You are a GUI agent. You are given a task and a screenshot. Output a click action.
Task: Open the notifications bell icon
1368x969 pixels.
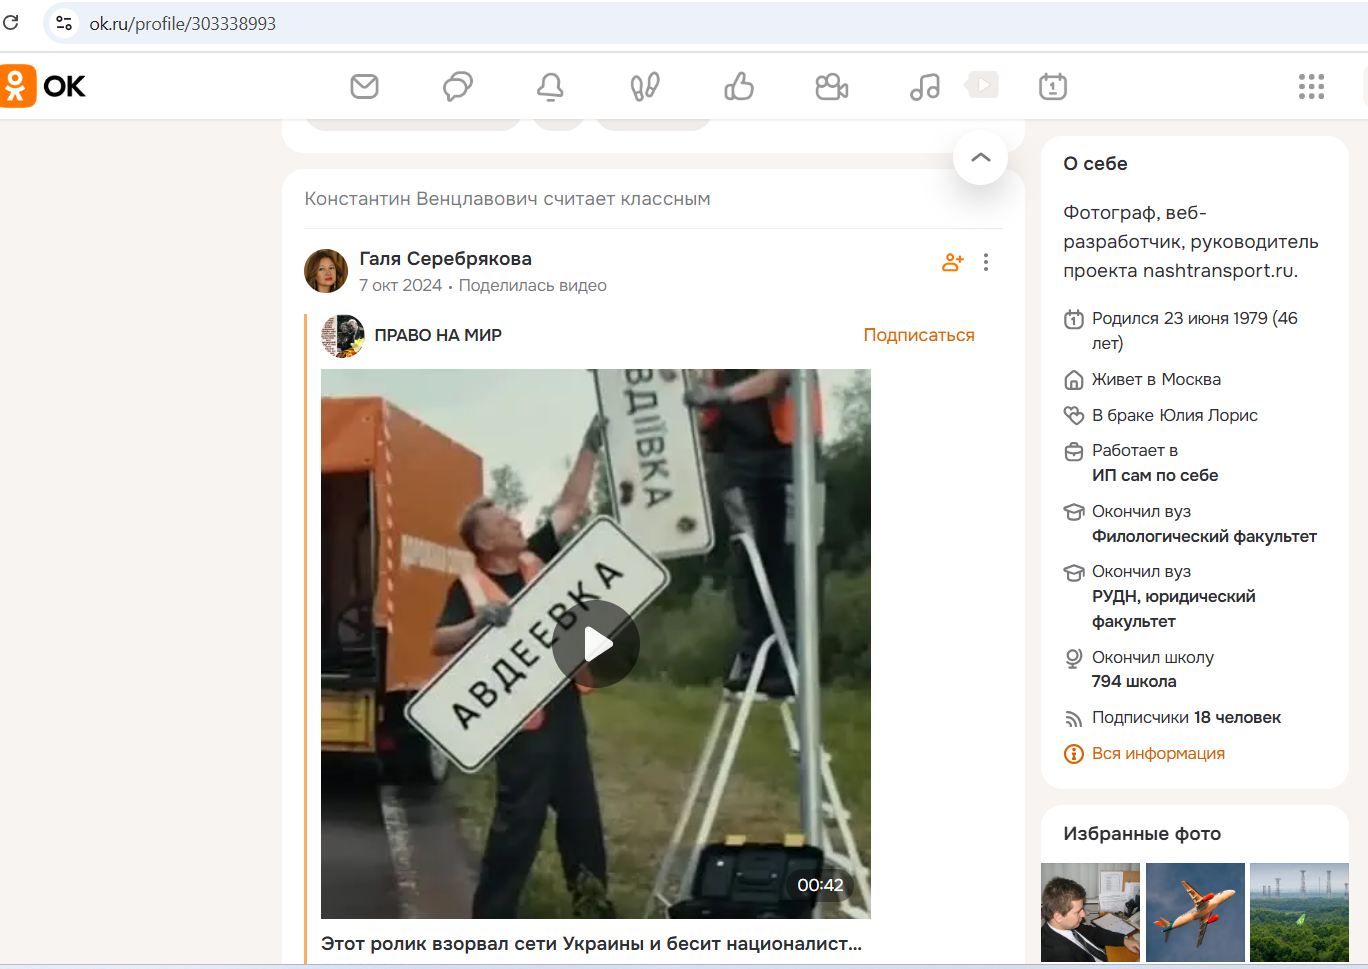coord(551,87)
